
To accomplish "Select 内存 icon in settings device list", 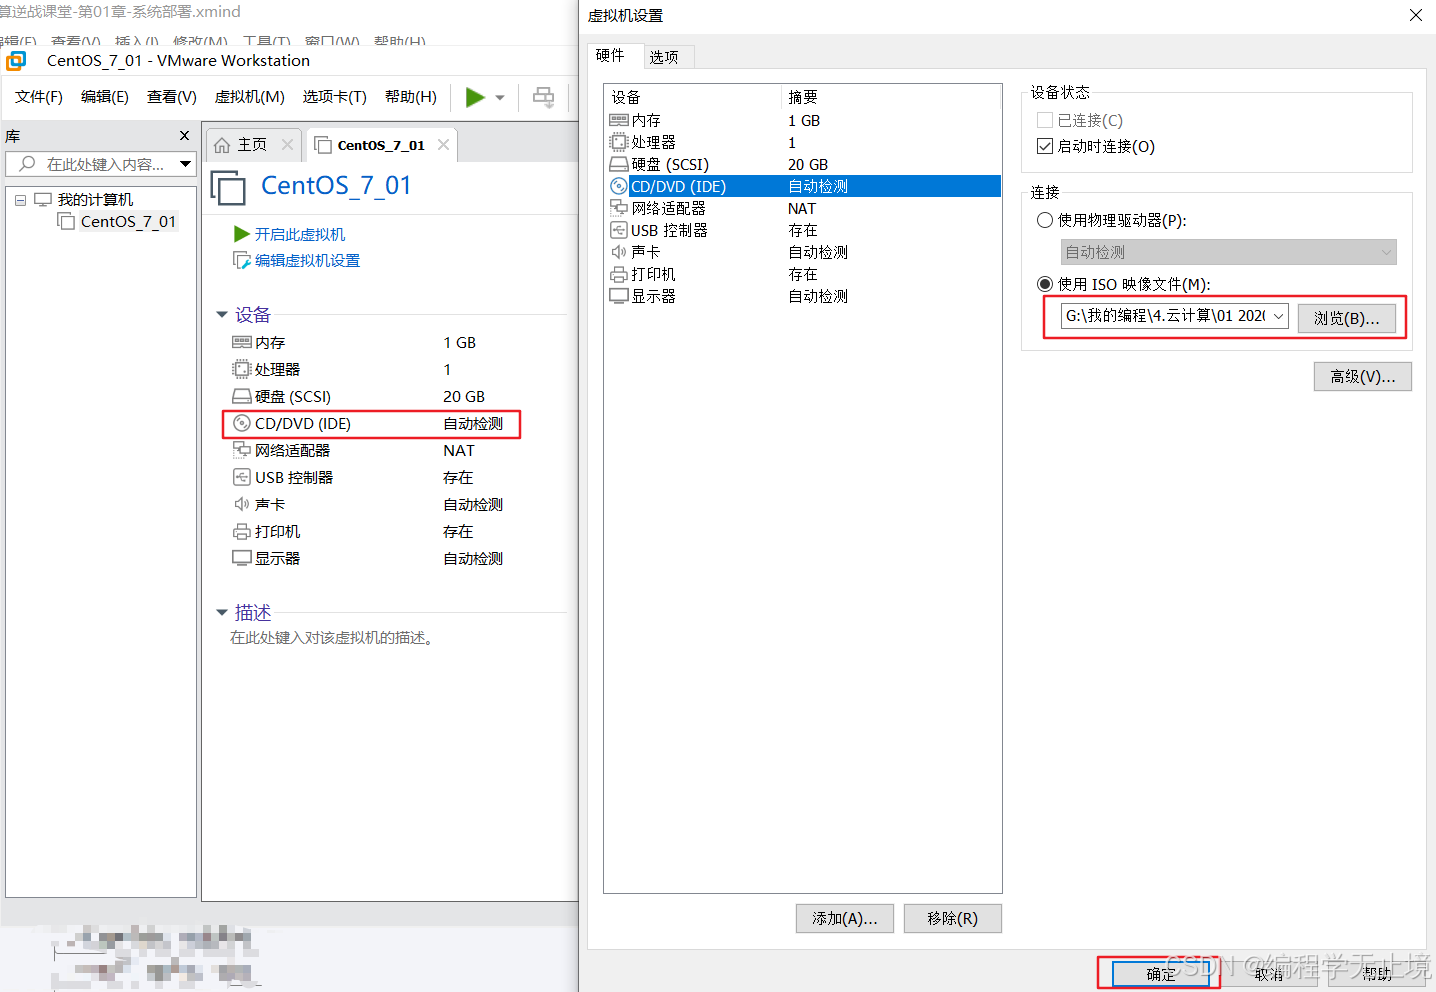I will pyautogui.click(x=619, y=120).
